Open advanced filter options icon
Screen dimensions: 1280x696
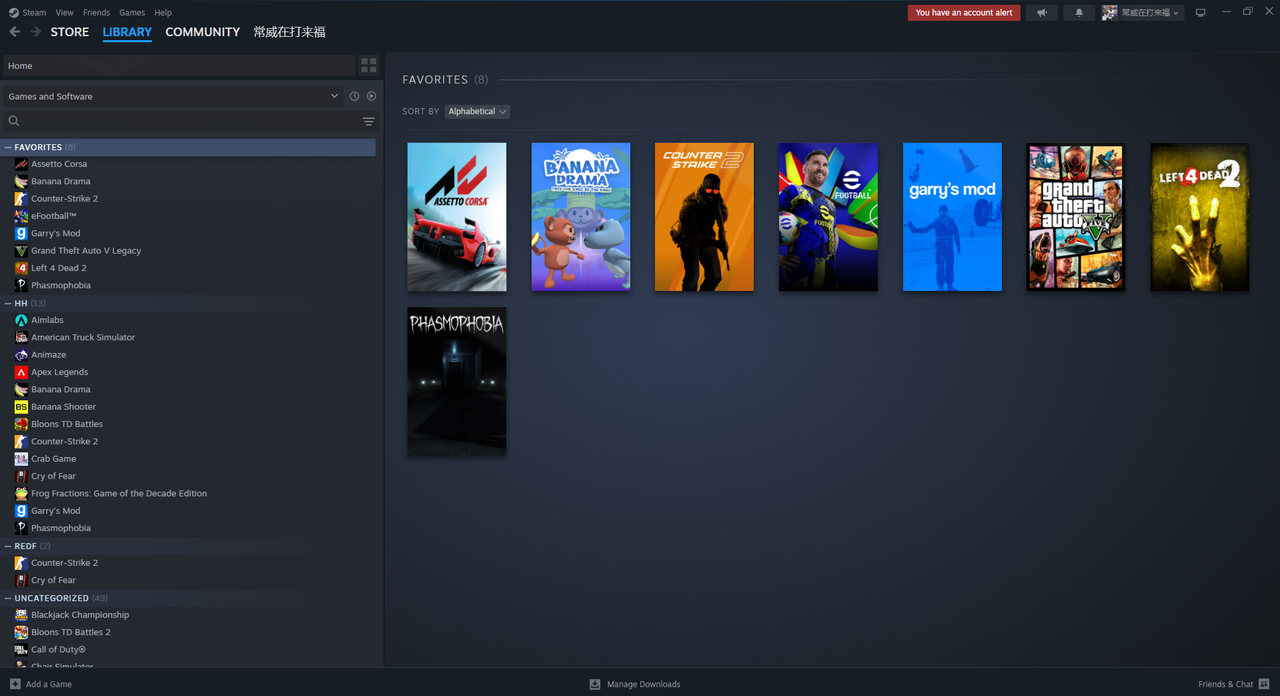[x=368, y=121]
